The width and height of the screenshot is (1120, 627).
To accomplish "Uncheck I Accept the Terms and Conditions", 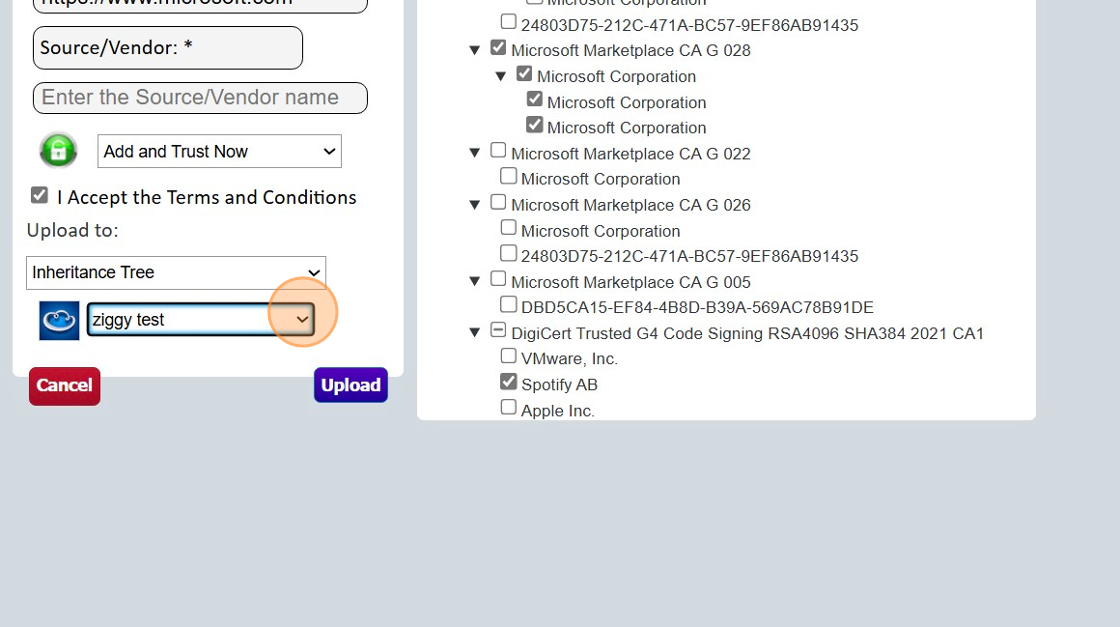I will [39, 195].
